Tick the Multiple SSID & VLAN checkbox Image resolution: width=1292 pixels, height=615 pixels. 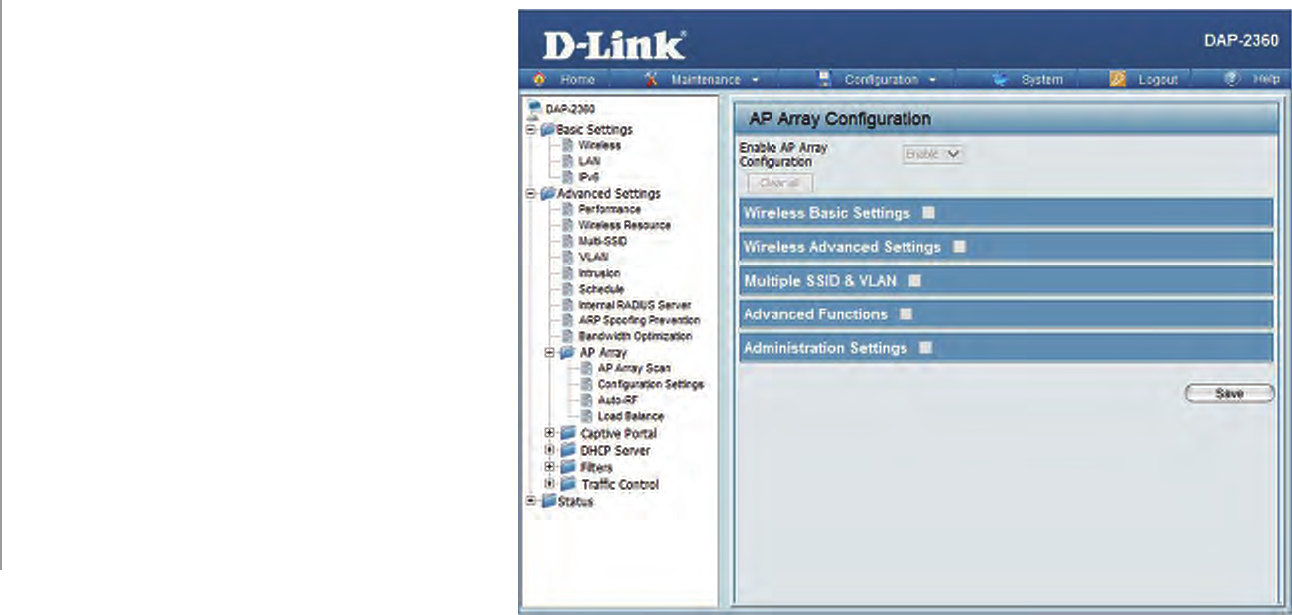click(x=914, y=281)
